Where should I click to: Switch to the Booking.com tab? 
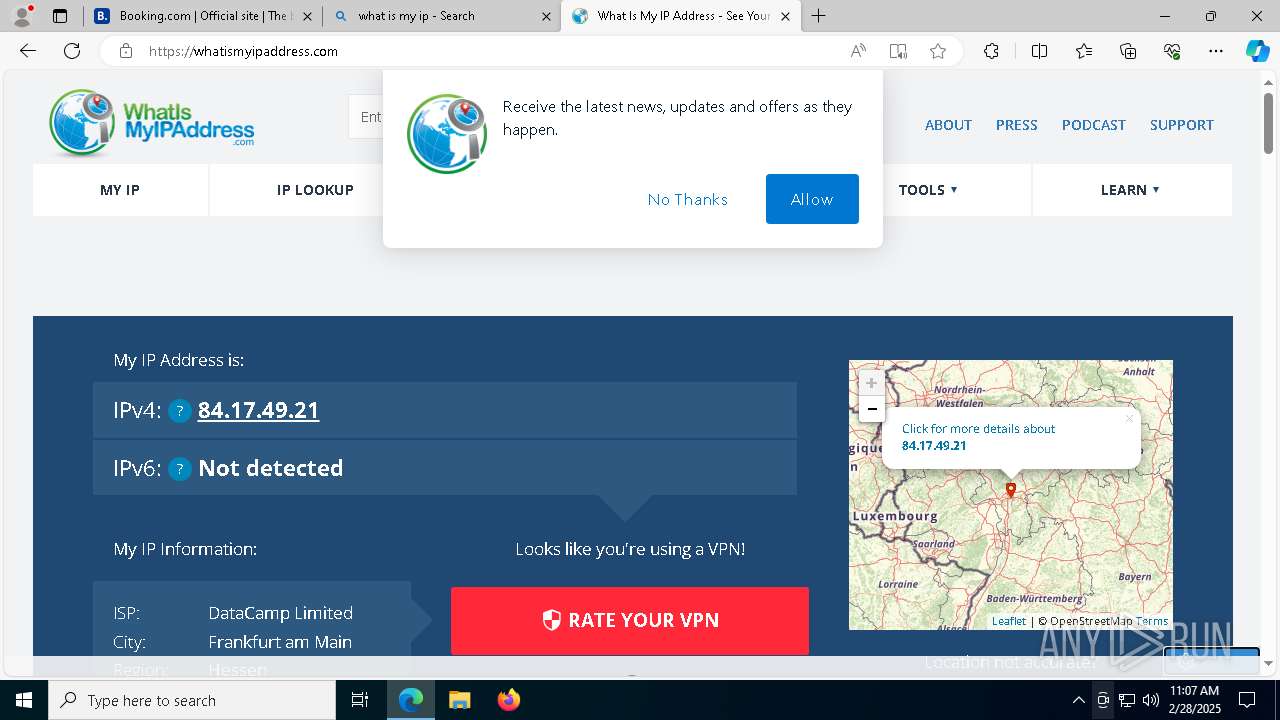202,16
